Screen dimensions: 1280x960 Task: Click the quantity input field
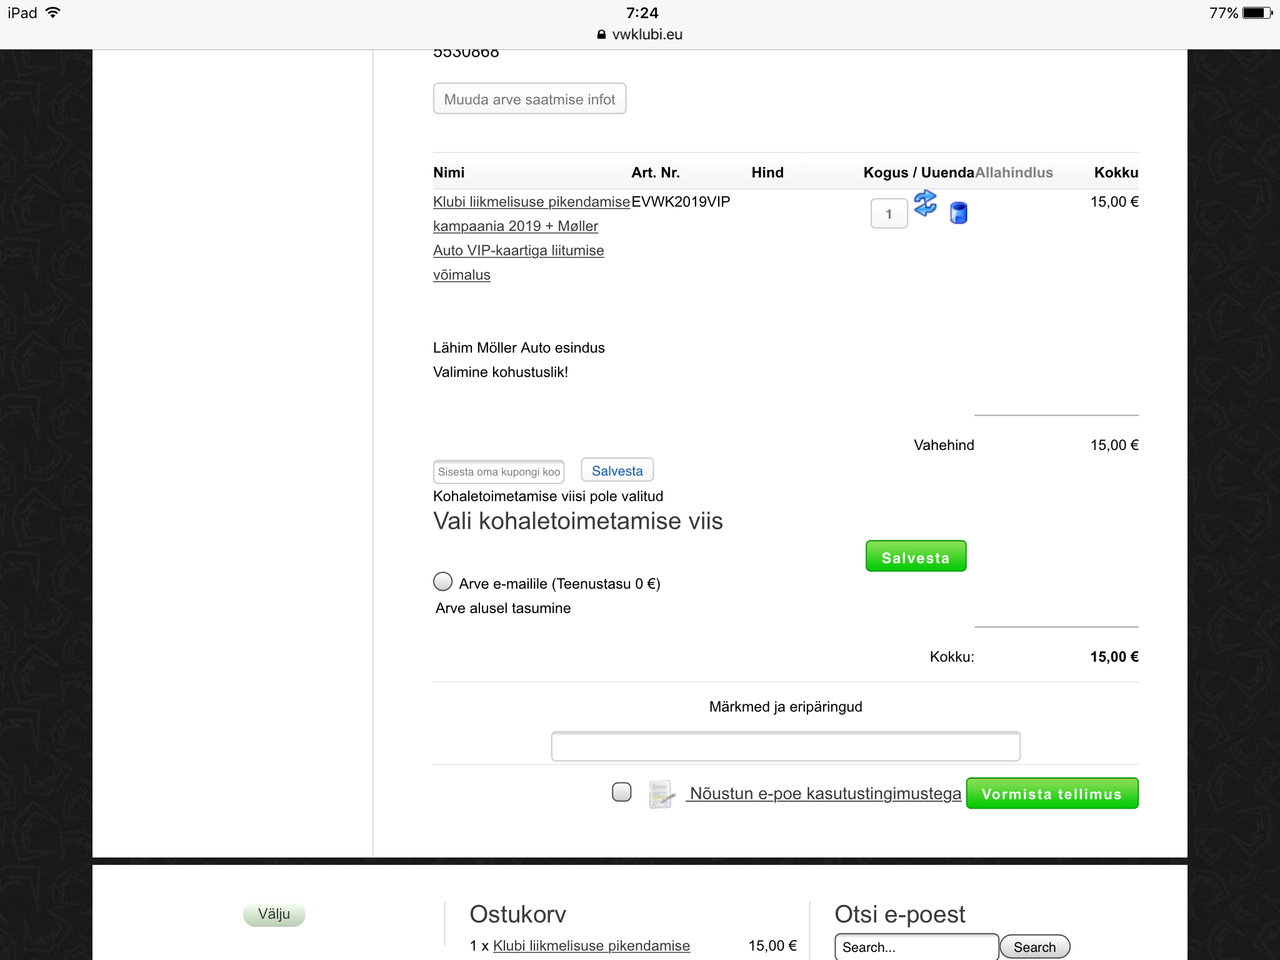889,214
